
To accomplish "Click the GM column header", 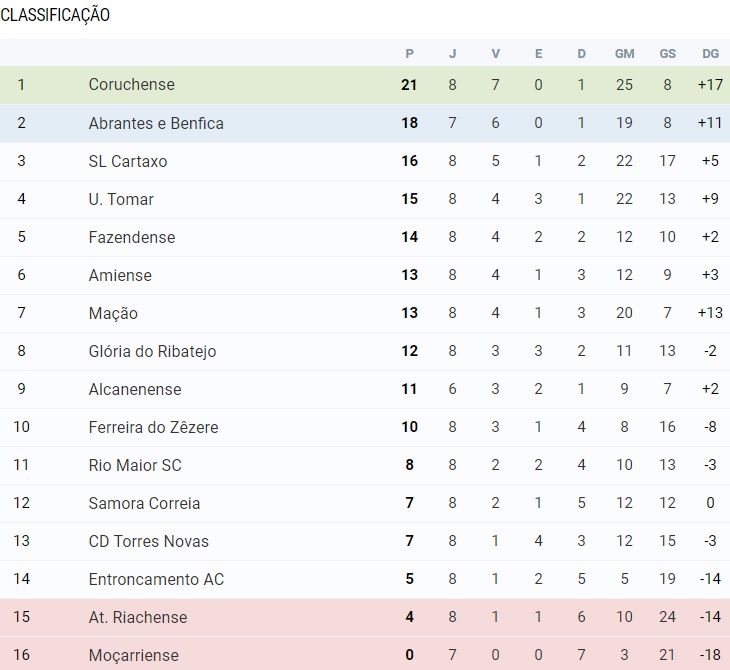I will coord(624,53).
